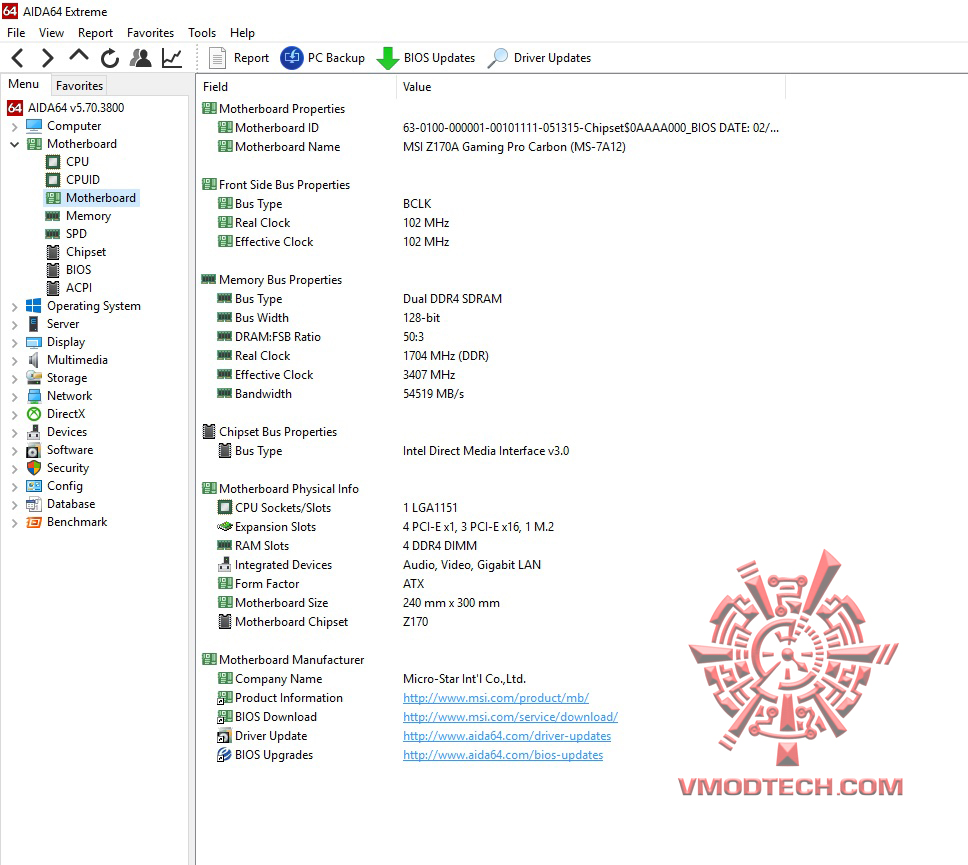Click the Multimedia speaker icon

[33, 360]
